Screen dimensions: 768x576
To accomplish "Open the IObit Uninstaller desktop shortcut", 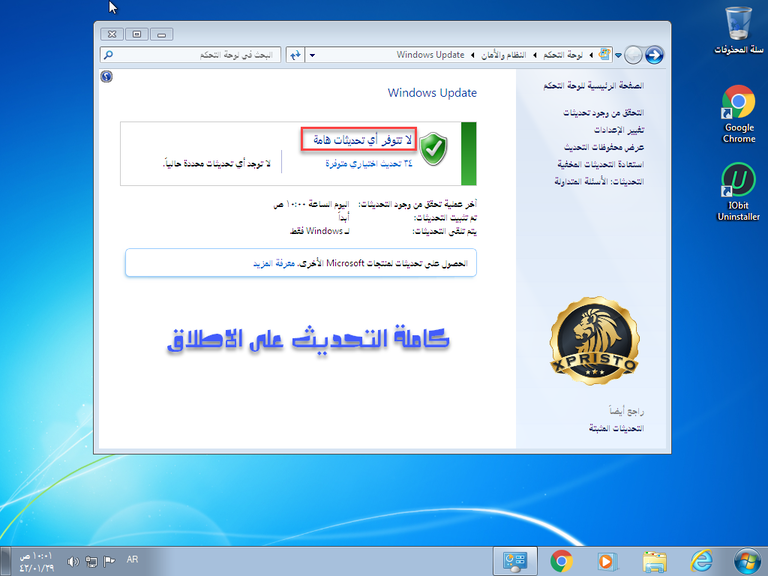I will tap(739, 192).
